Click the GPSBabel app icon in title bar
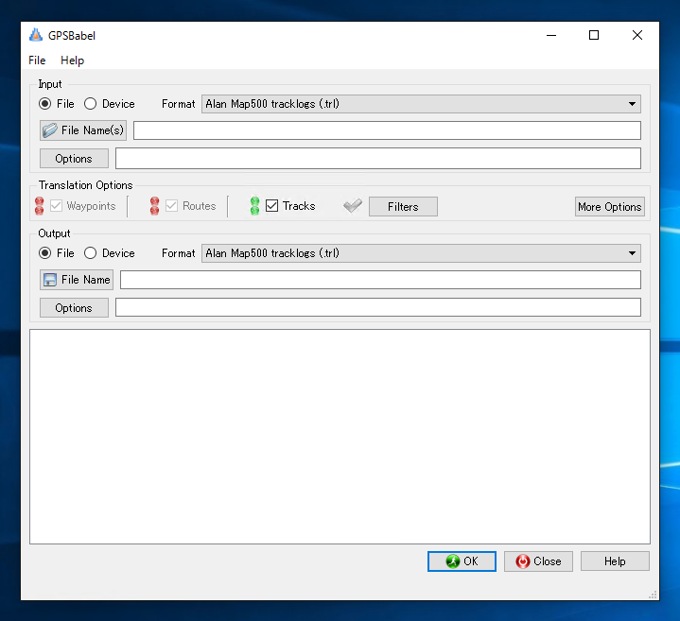Image resolution: width=680 pixels, height=621 pixels. tap(36, 35)
